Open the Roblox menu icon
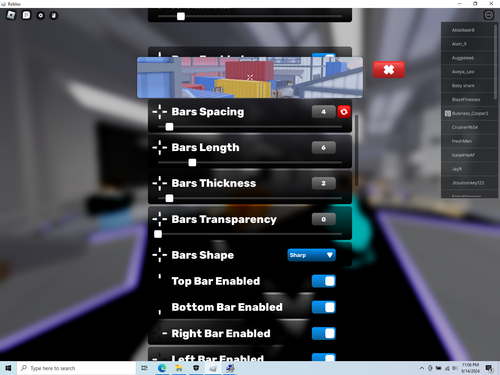 11,15
